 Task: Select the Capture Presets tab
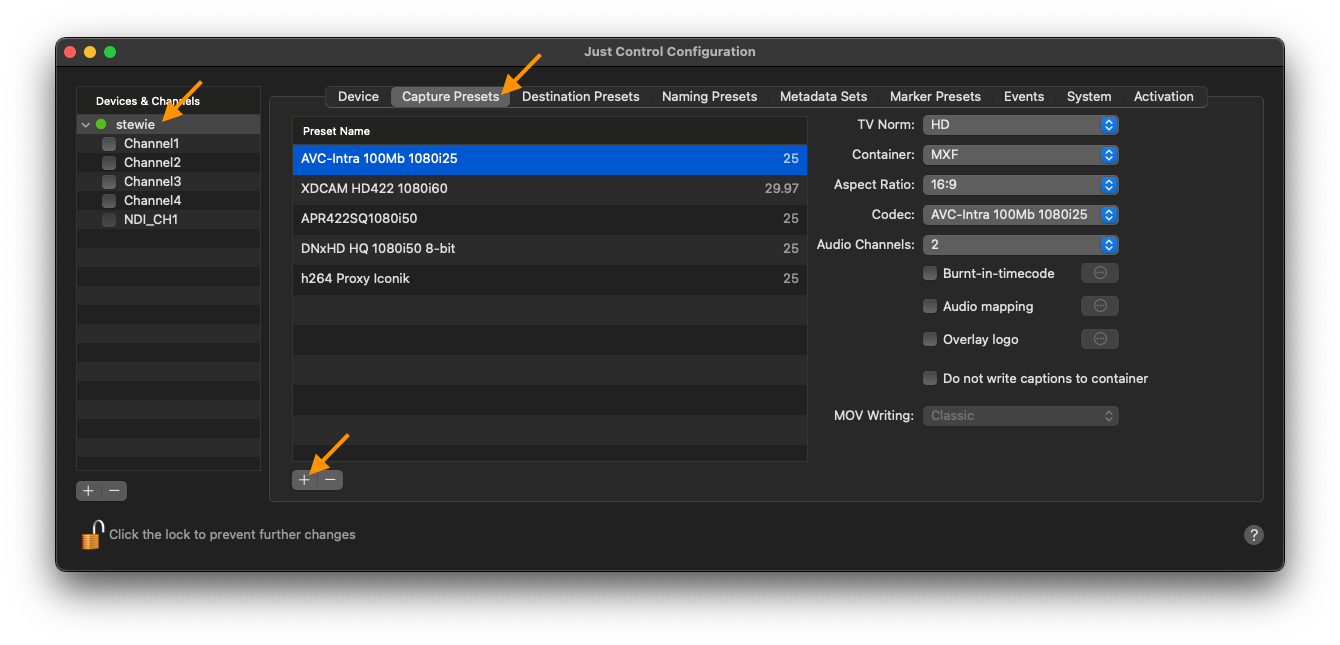pyautogui.click(x=450, y=97)
